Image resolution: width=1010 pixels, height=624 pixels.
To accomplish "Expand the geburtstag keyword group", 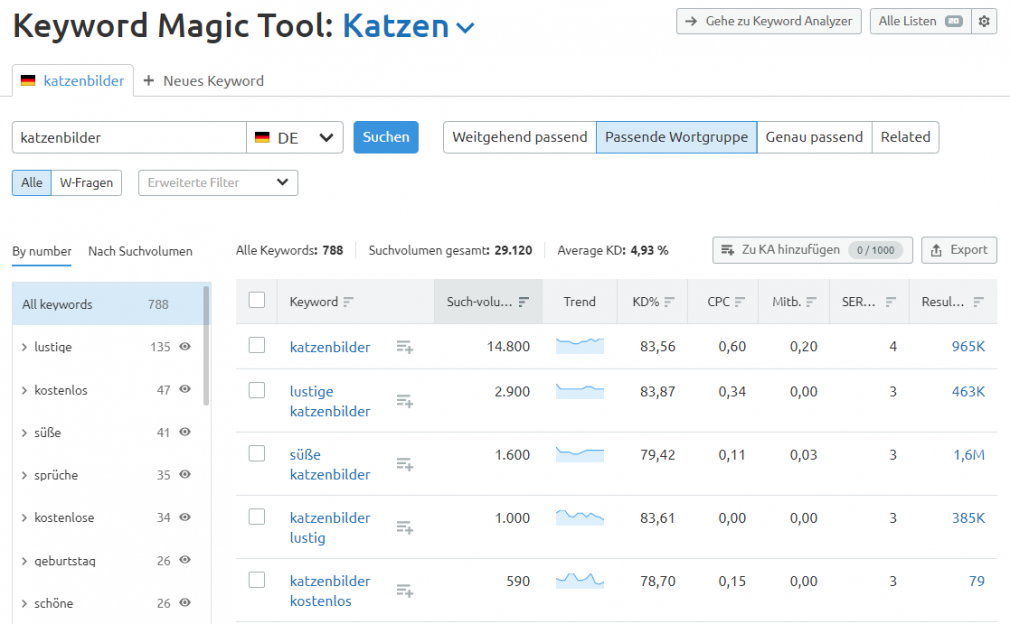I will click(24, 561).
